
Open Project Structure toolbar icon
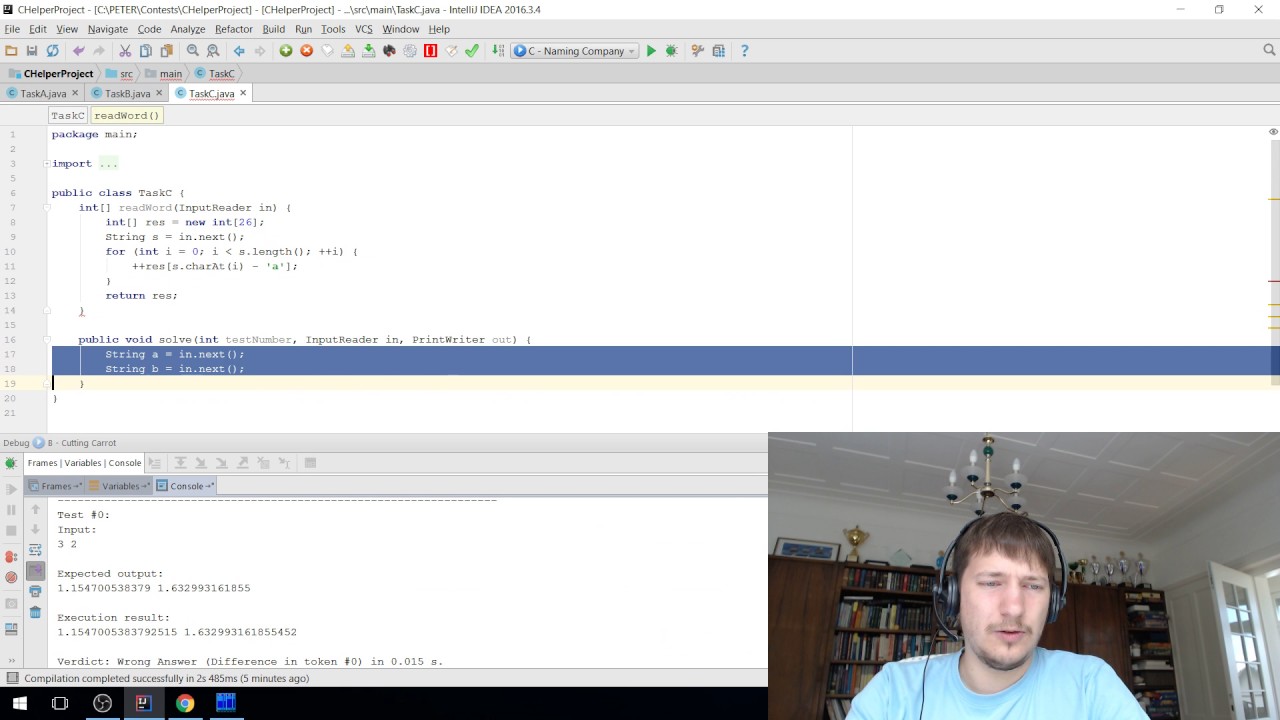[x=718, y=51]
